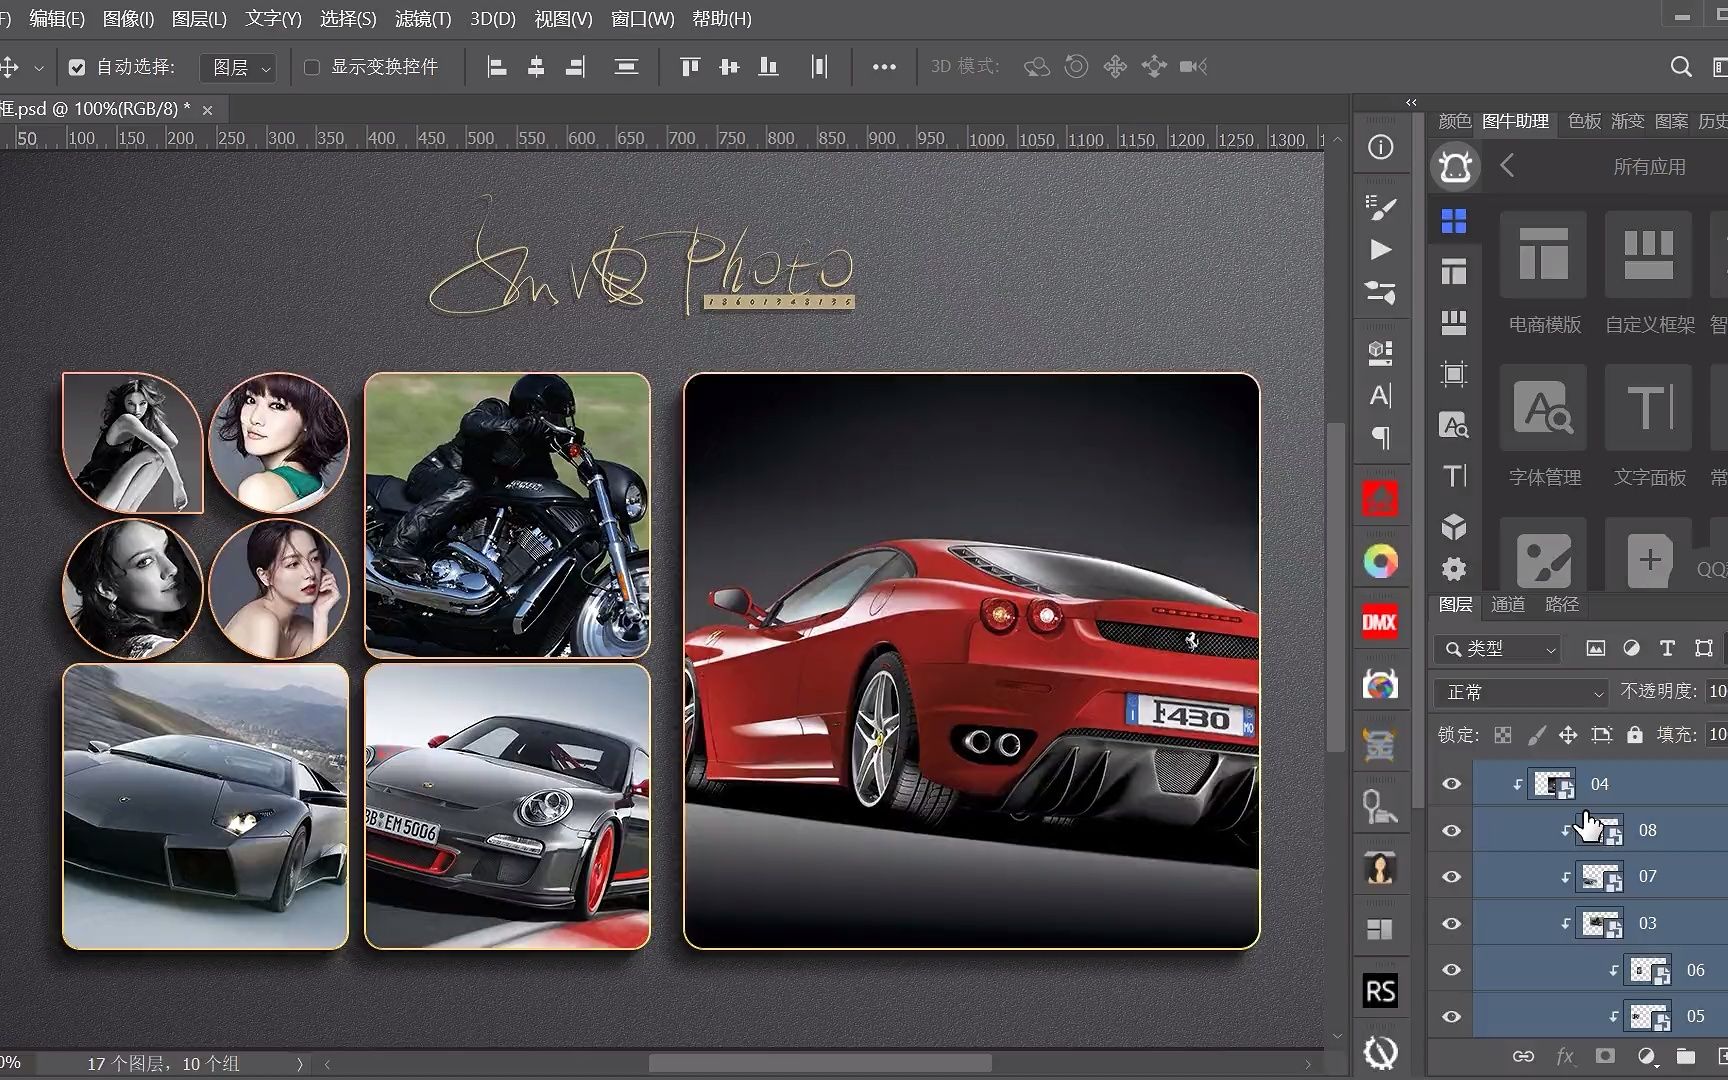This screenshot has height=1080, width=1728.
Task: Hide layer 08 with its eye icon
Action: click(x=1451, y=831)
